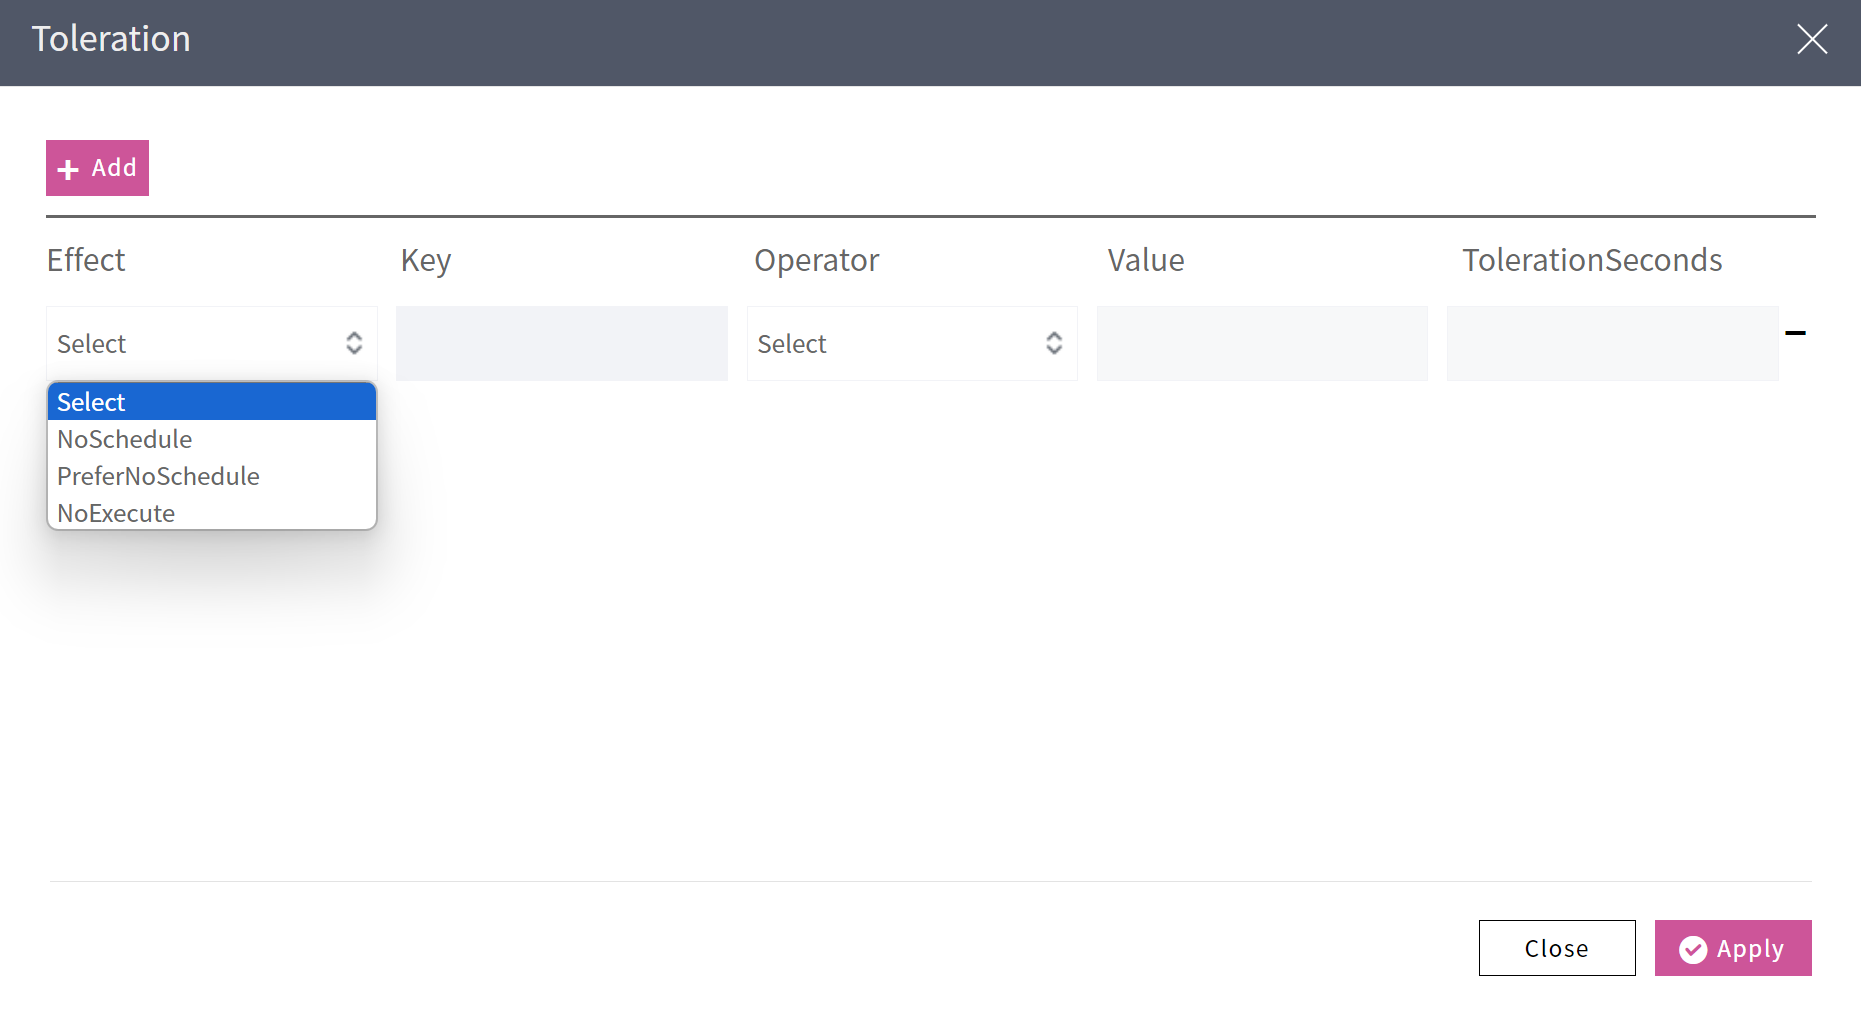
Task: Click the Effect column header
Action: 86,260
